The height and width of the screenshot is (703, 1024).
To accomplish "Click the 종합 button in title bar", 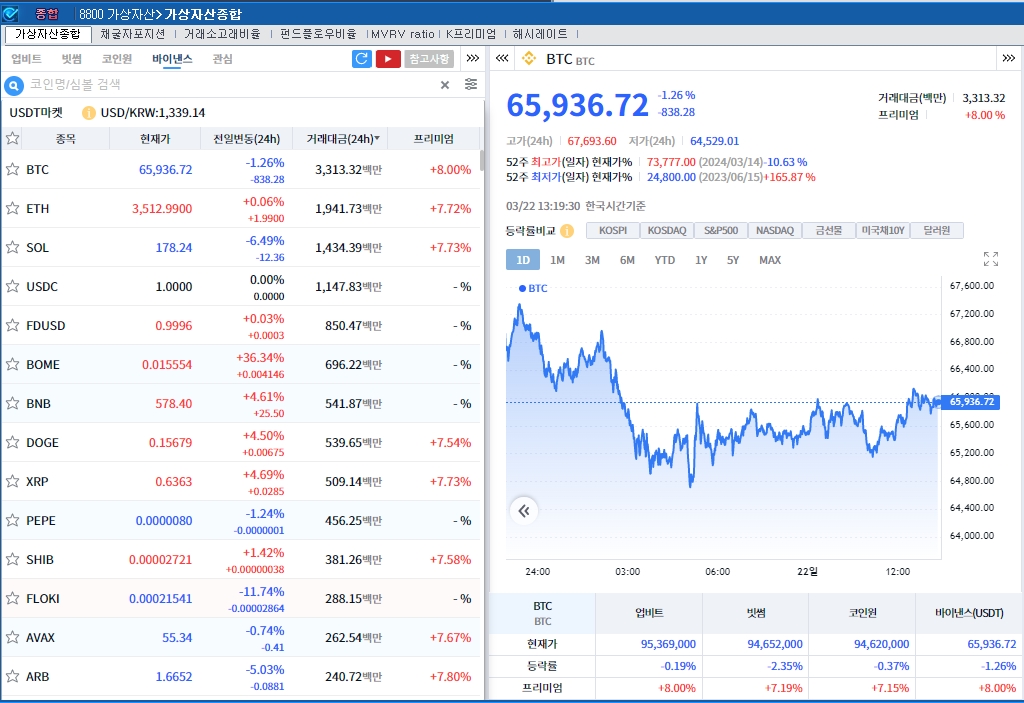I will click(x=46, y=14).
